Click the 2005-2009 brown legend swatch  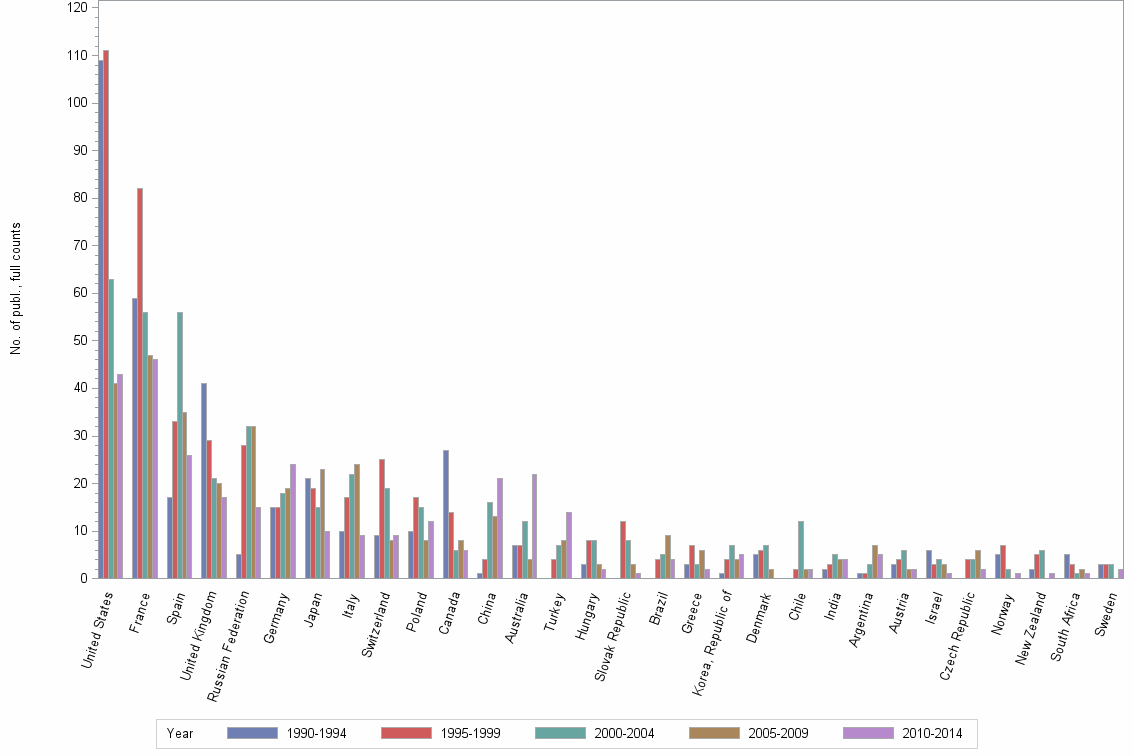tap(714, 733)
